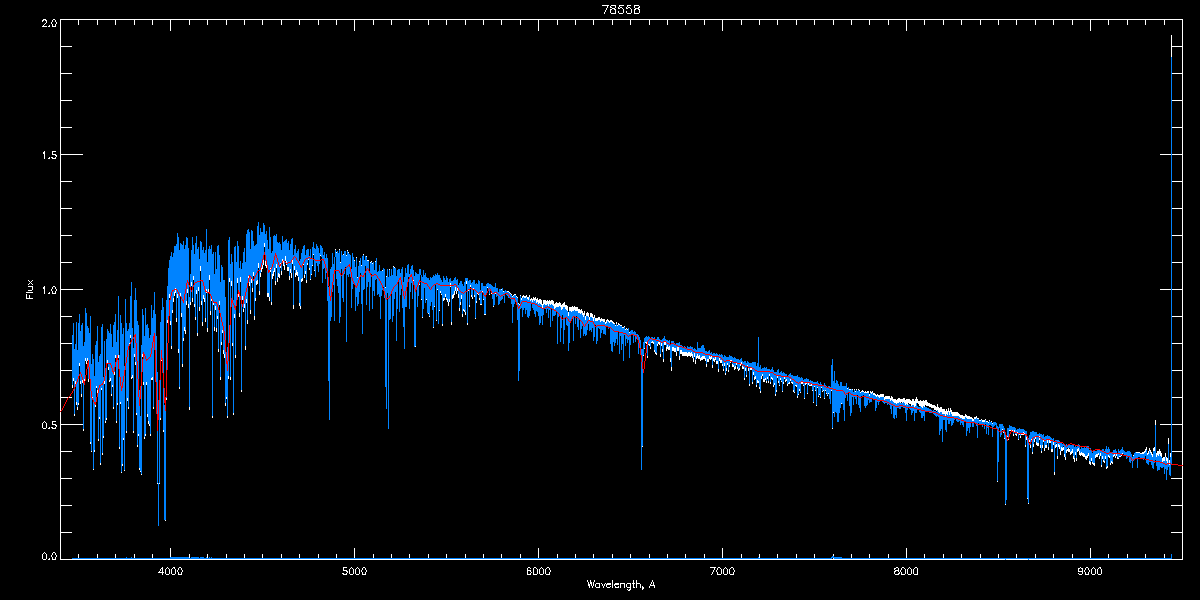Click the 2.0 y-axis tick label
Screen dimensions: 1200x600
click(49, 22)
